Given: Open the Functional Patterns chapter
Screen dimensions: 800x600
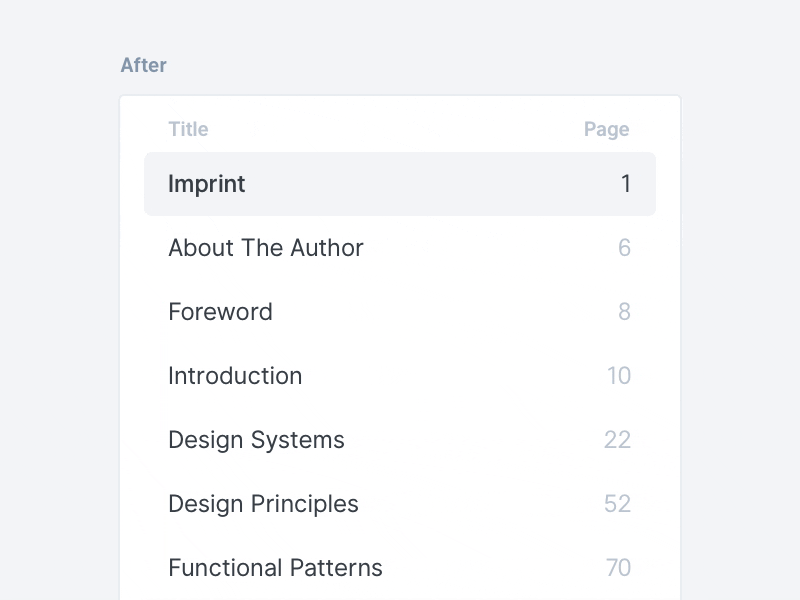Looking at the screenshot, I should tap(275, 568).
